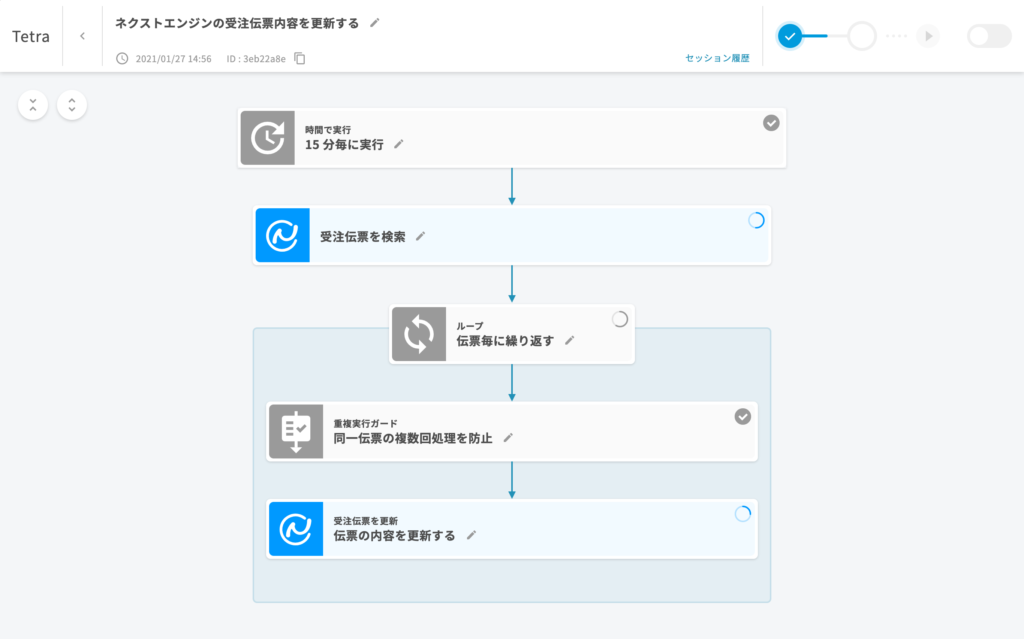The image size is (1024, 639).
Task: Select the Next Engine icon on 受注伝票を検索
Action: tap(283, 235)
